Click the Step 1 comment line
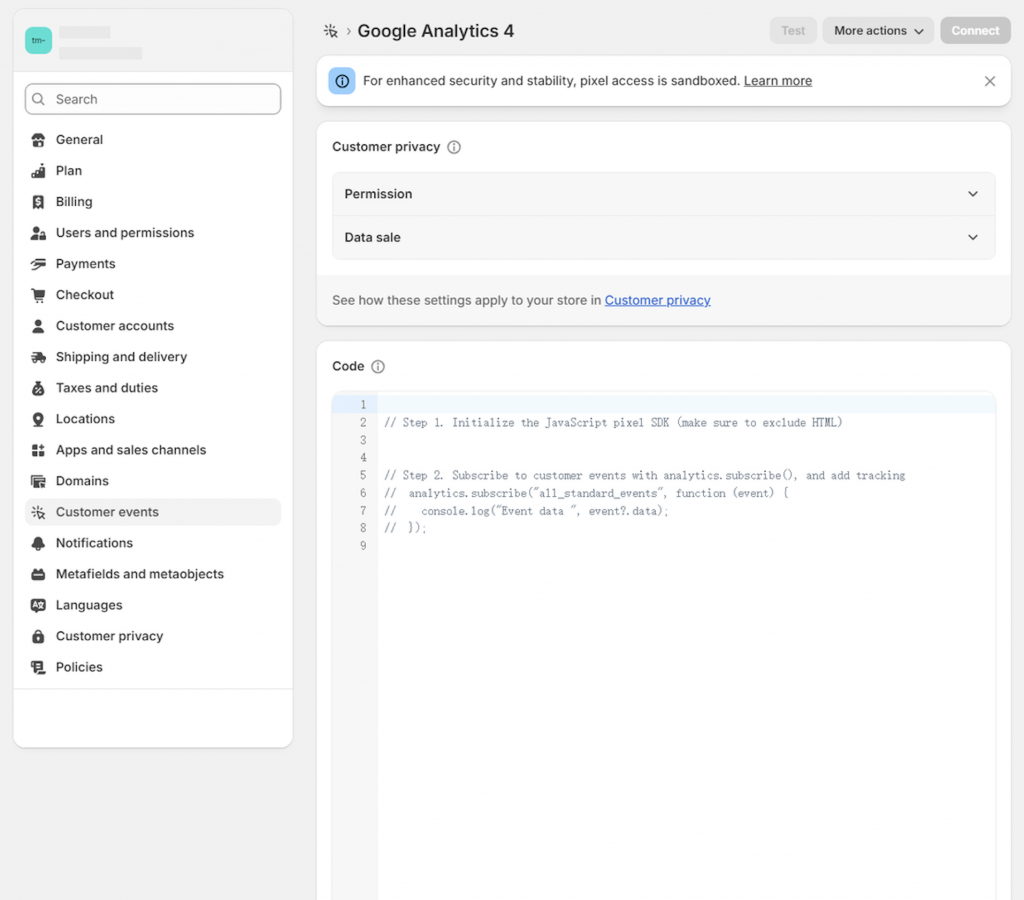The width and height of the screenshot is (1024, 900). (x=613, y=423)
